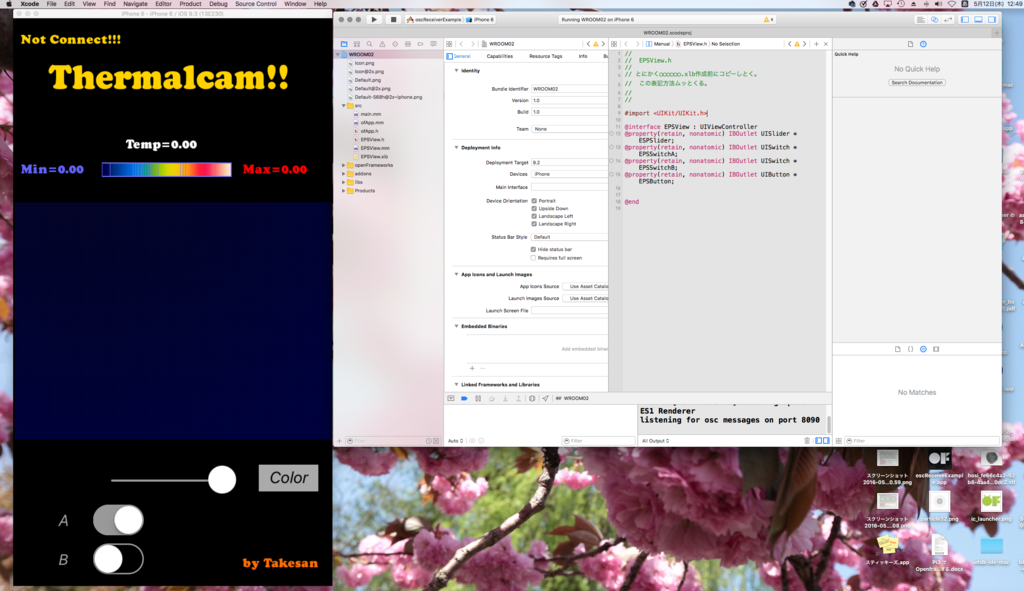This screenshot has height=591, width=1024.
Task: Open the Navigate menu
Action: 135,4
